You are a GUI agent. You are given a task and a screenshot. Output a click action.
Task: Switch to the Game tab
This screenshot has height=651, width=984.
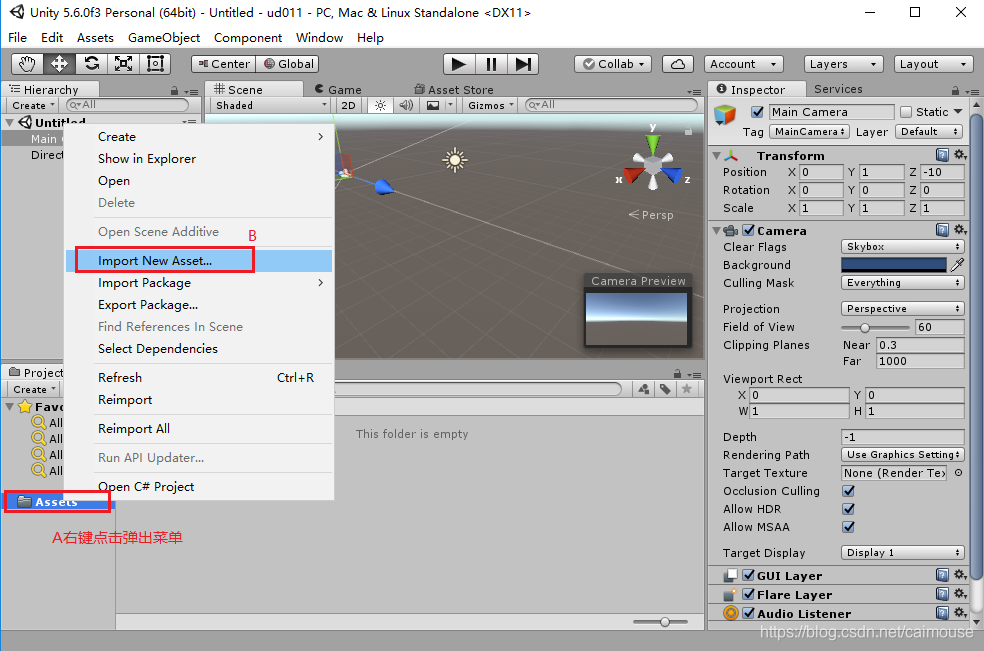pyautogui.click(x=338, y=89)
